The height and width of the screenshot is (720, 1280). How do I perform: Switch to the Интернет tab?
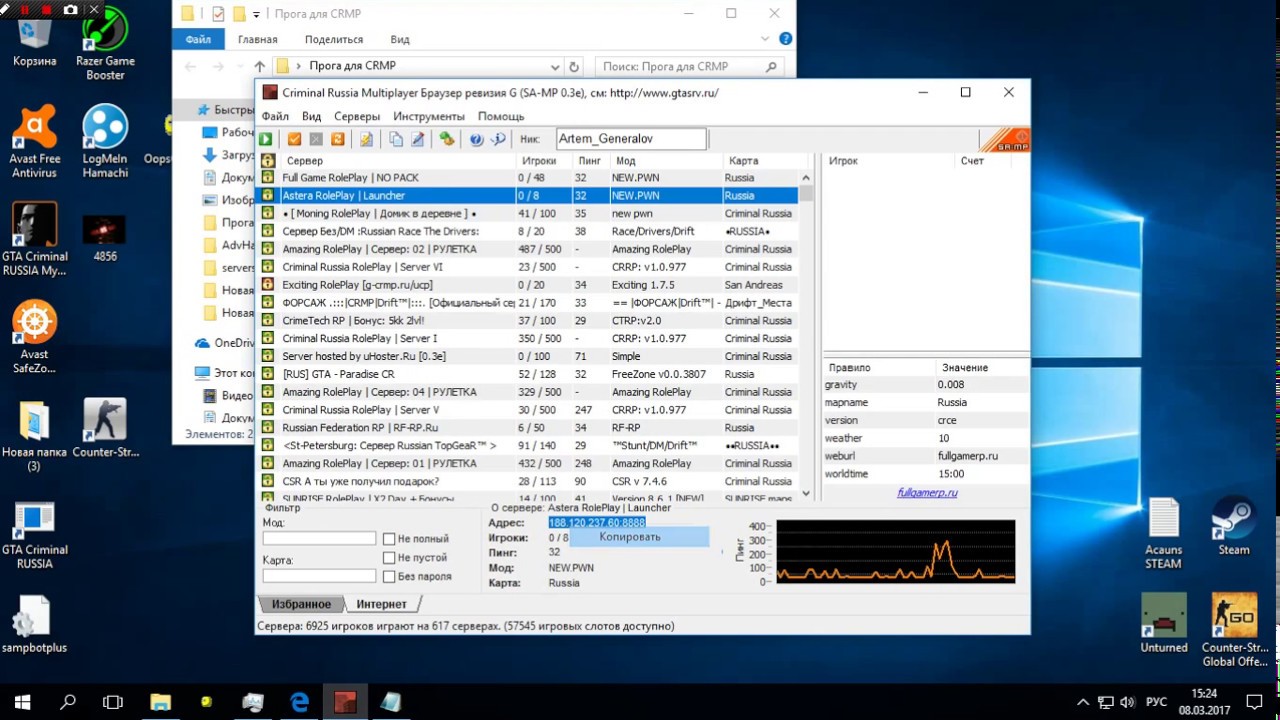click(x=382, y=604)
